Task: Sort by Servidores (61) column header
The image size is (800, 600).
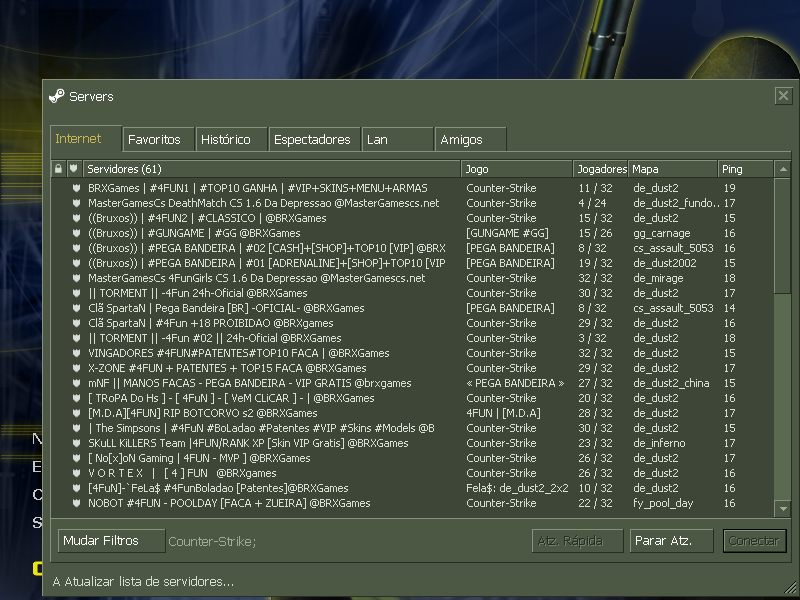Action: pyautogui.click(x=271, y=168)
